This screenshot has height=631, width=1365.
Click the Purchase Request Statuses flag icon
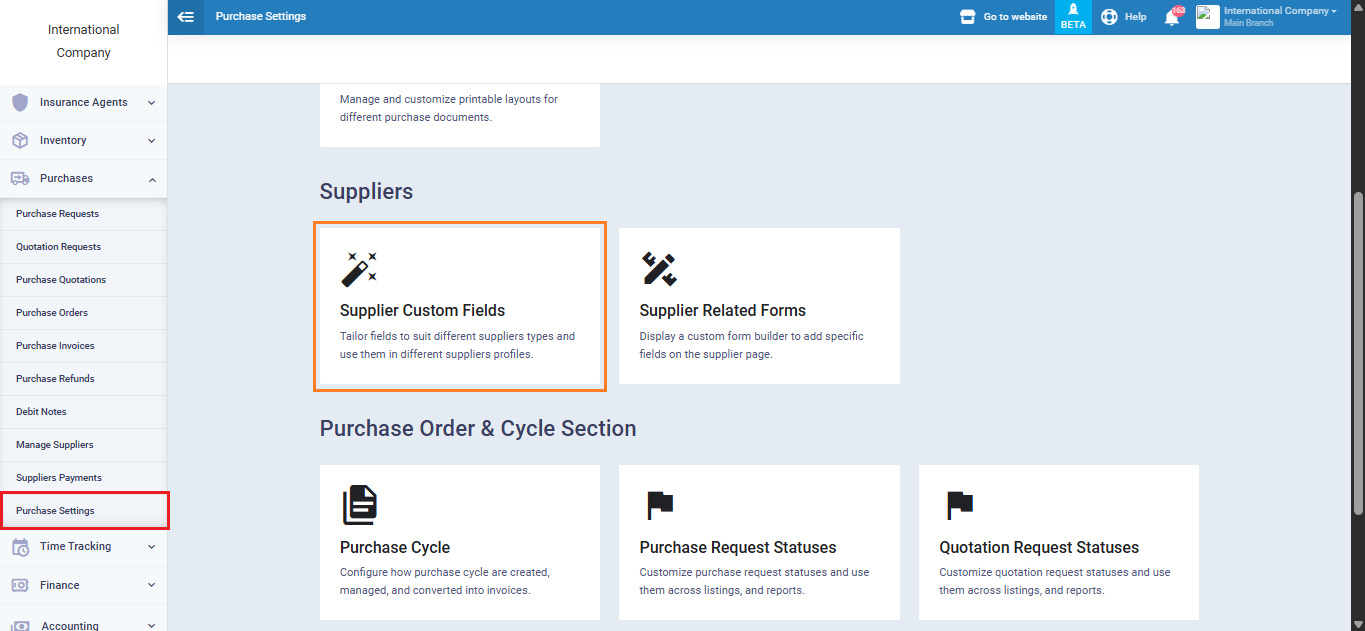tap(659, 505)
